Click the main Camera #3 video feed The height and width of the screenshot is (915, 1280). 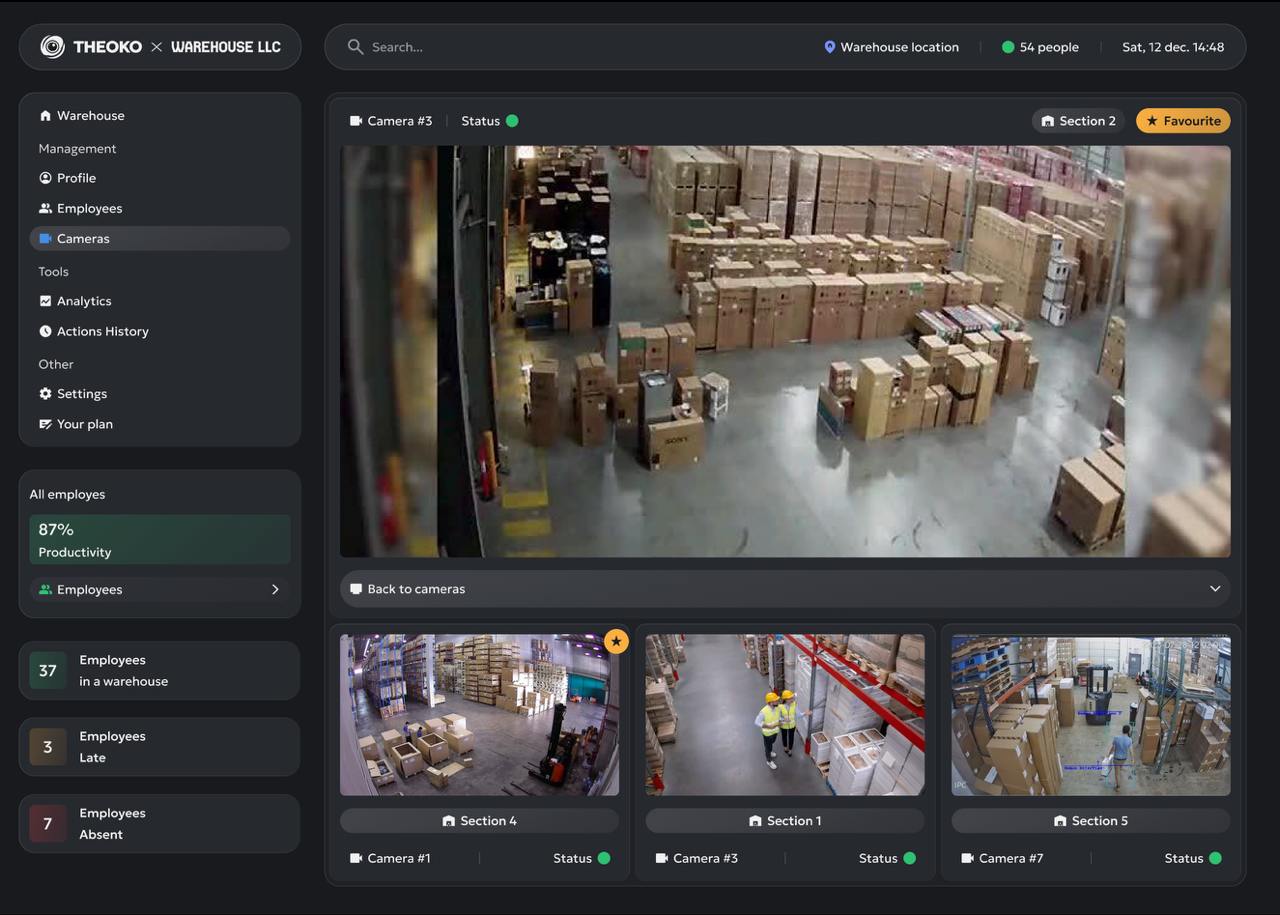[x=785, y=352]
